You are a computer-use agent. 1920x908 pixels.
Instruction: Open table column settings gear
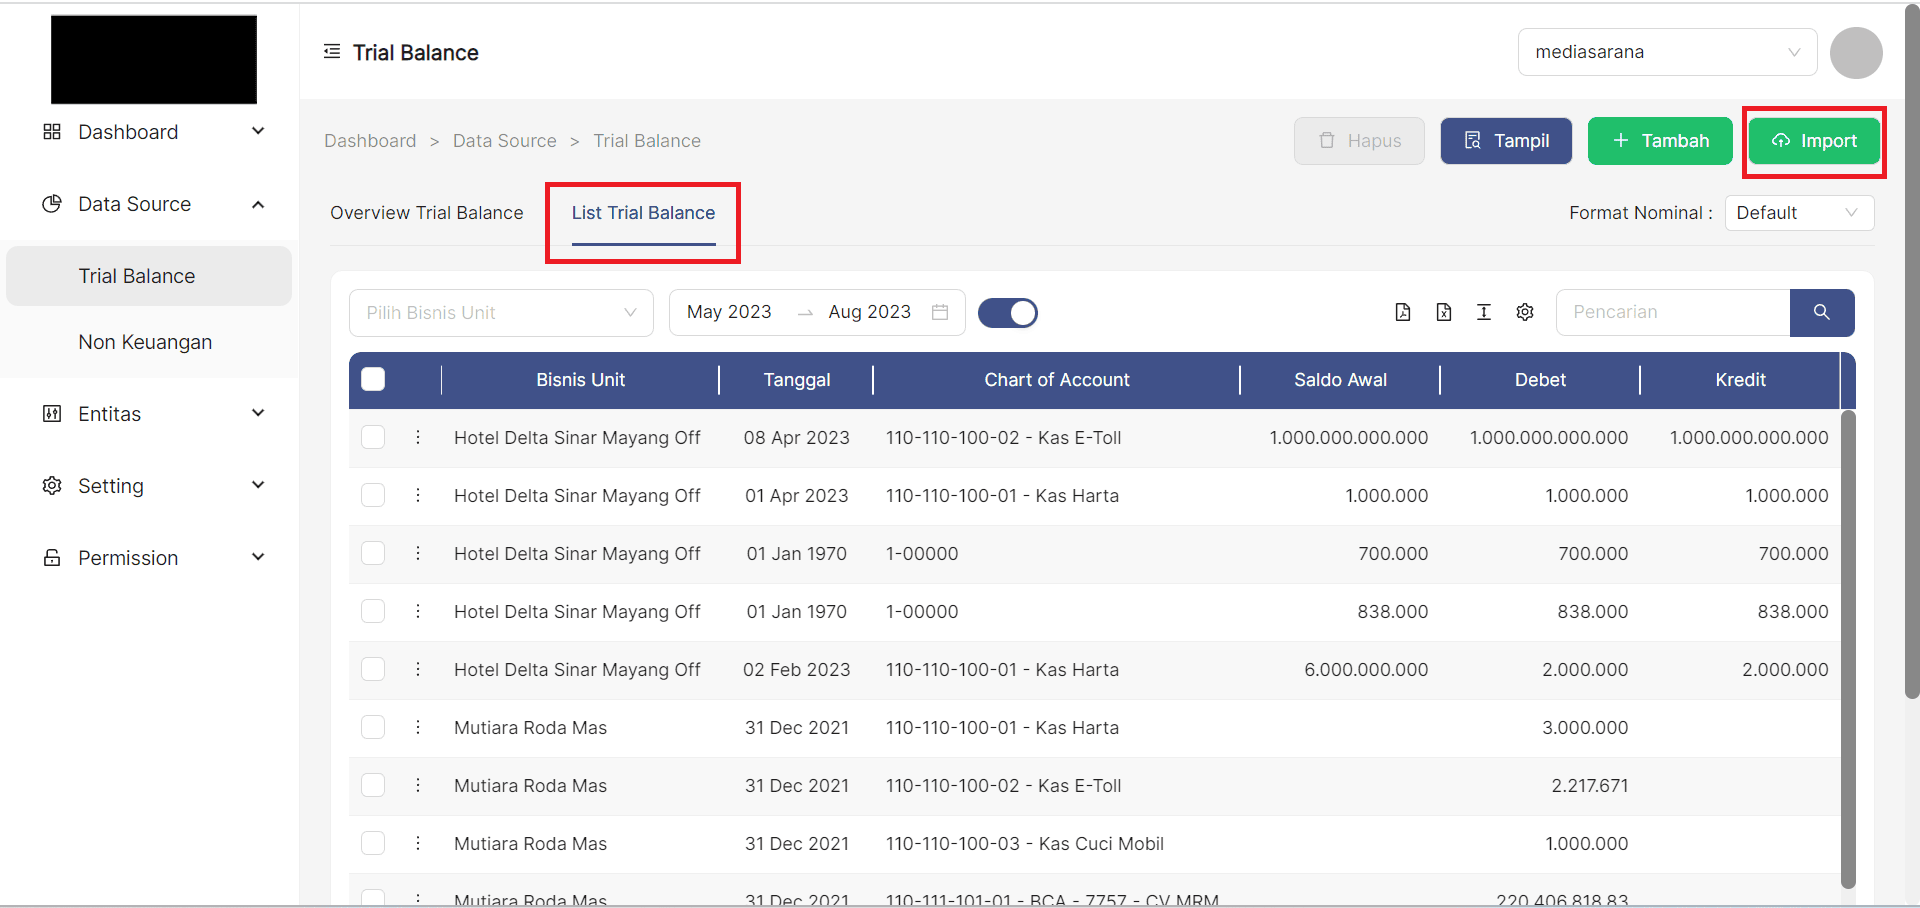pyautogui.click(x=1525, y=312)
